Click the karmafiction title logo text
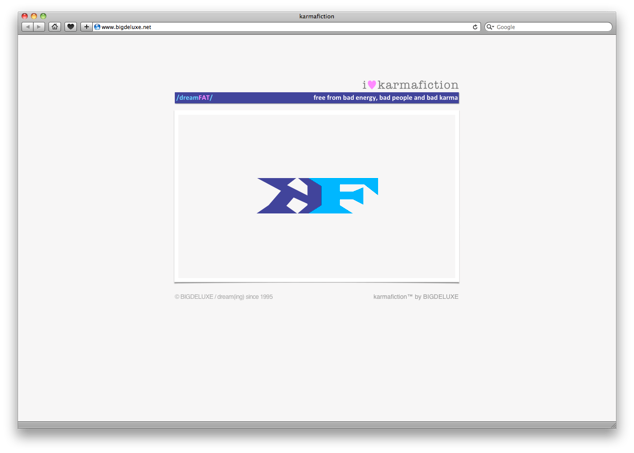This screenshot has width=634, height=453. 417,85
